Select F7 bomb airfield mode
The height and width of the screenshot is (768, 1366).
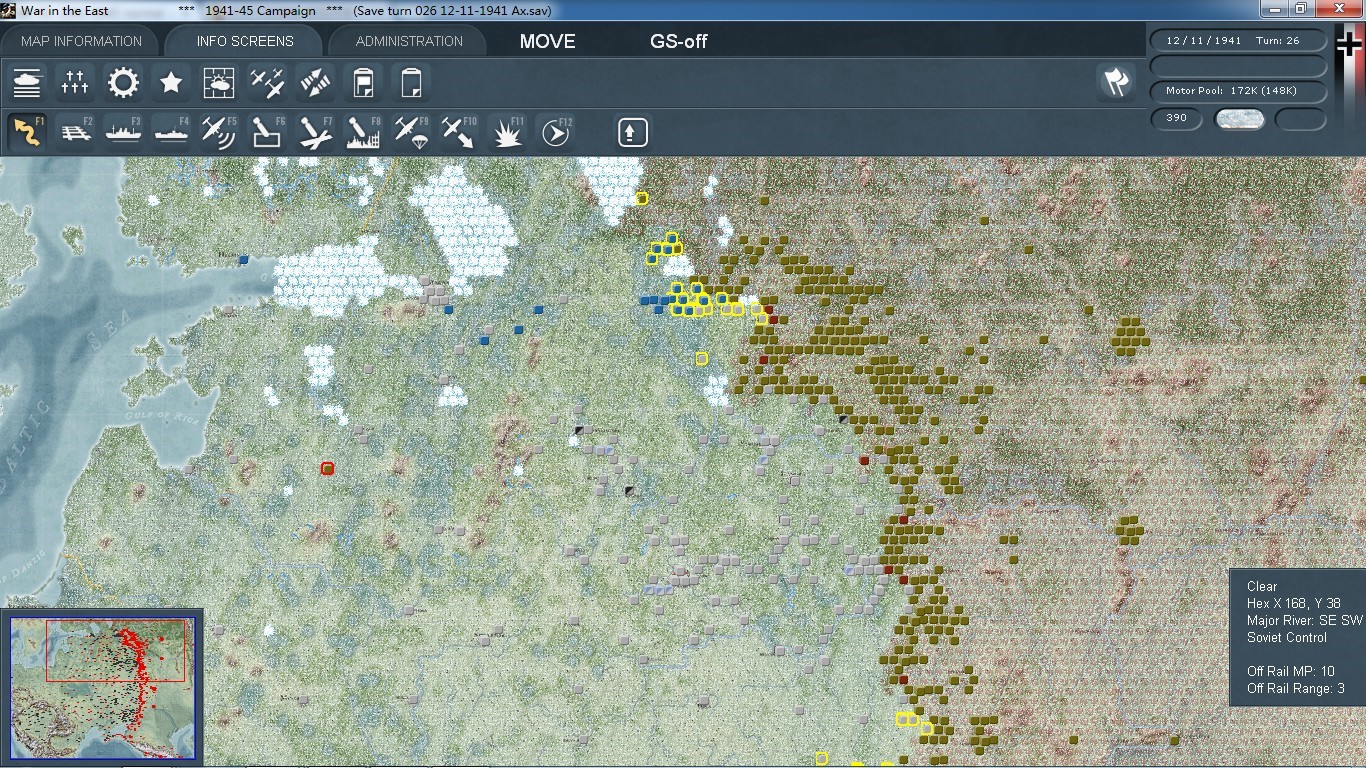tap(315, 132)
